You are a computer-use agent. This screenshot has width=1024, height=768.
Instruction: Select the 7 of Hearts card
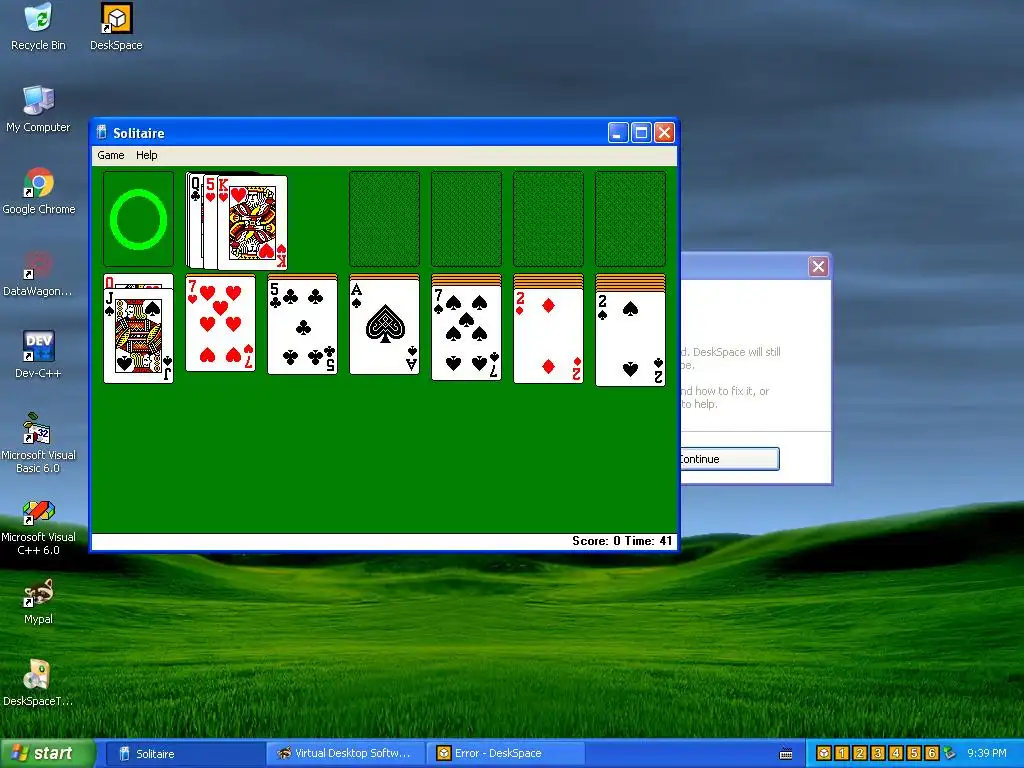click(x=220, y=324)
